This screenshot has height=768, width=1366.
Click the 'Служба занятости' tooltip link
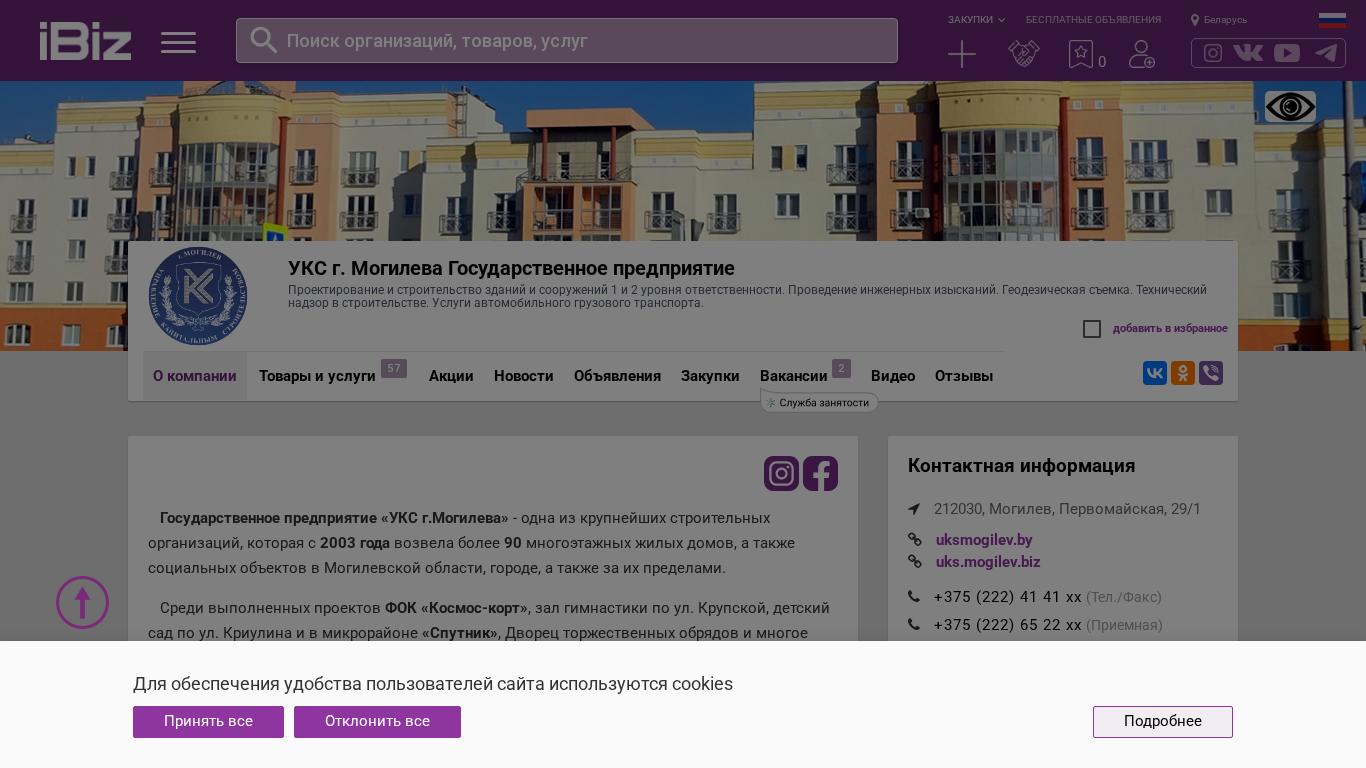pyautogui.click(x=820, y=402)
